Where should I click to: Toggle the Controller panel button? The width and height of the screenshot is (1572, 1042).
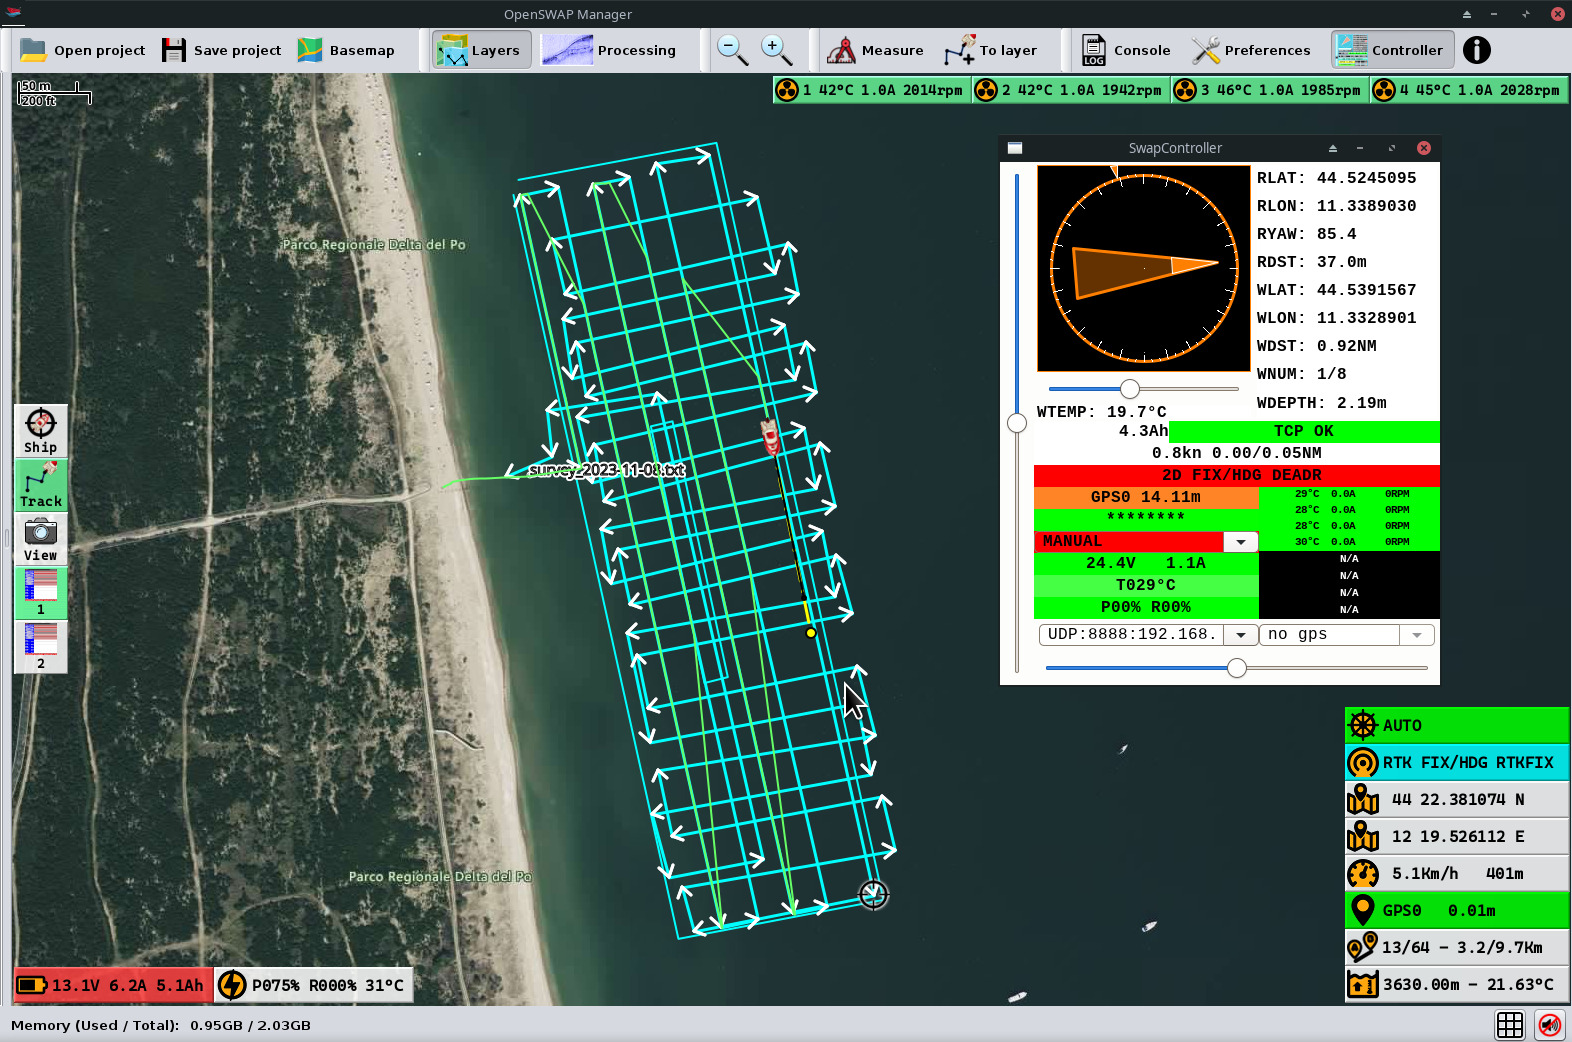click(1391, 50)
